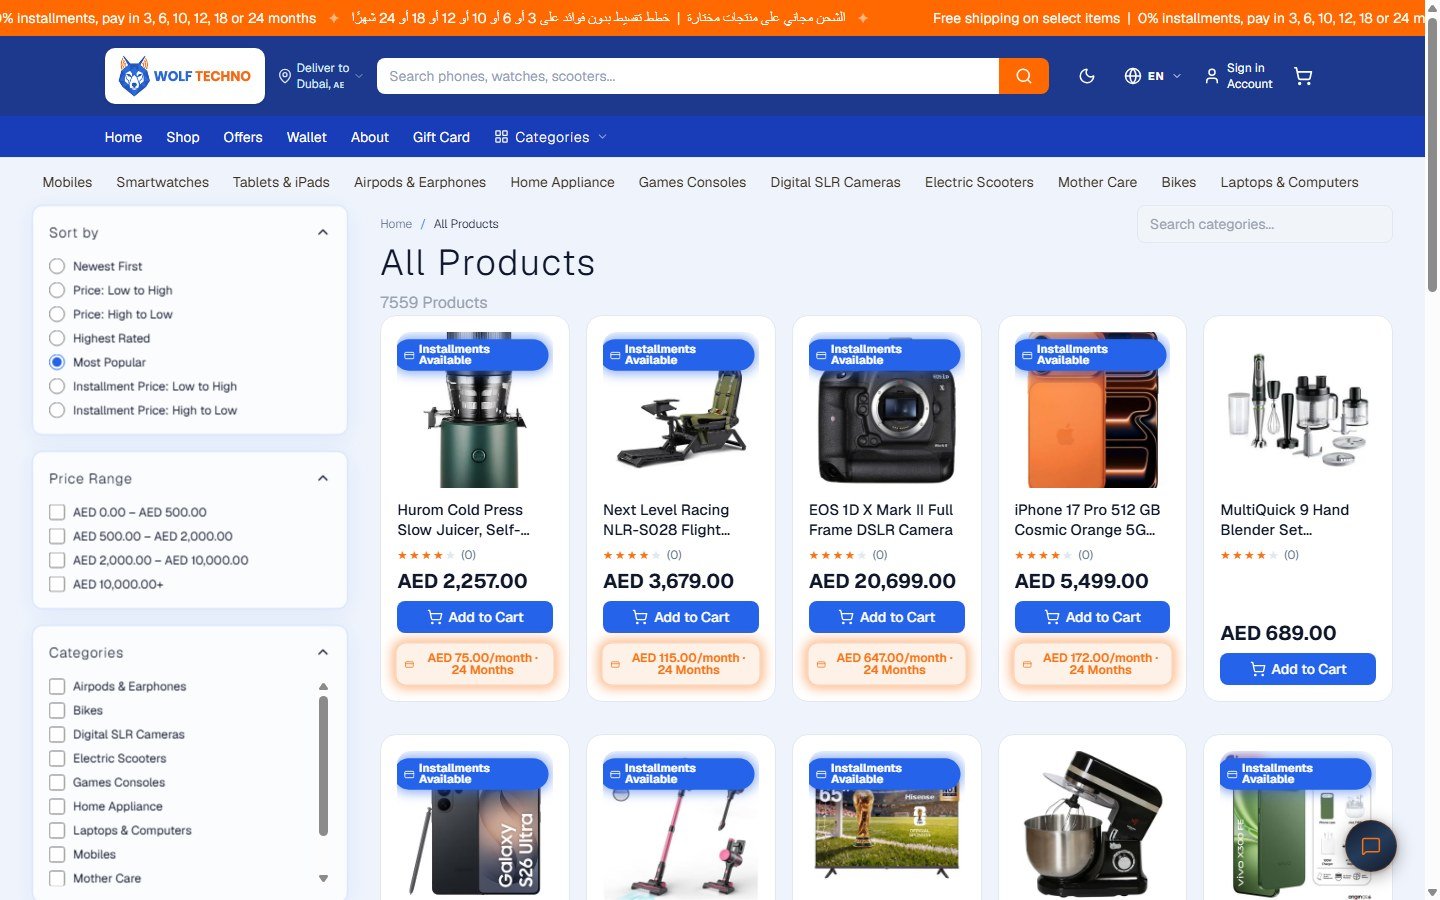Open Smartwatches category tab
This screenshot has width=1440, height=900.
coord(163,182)
